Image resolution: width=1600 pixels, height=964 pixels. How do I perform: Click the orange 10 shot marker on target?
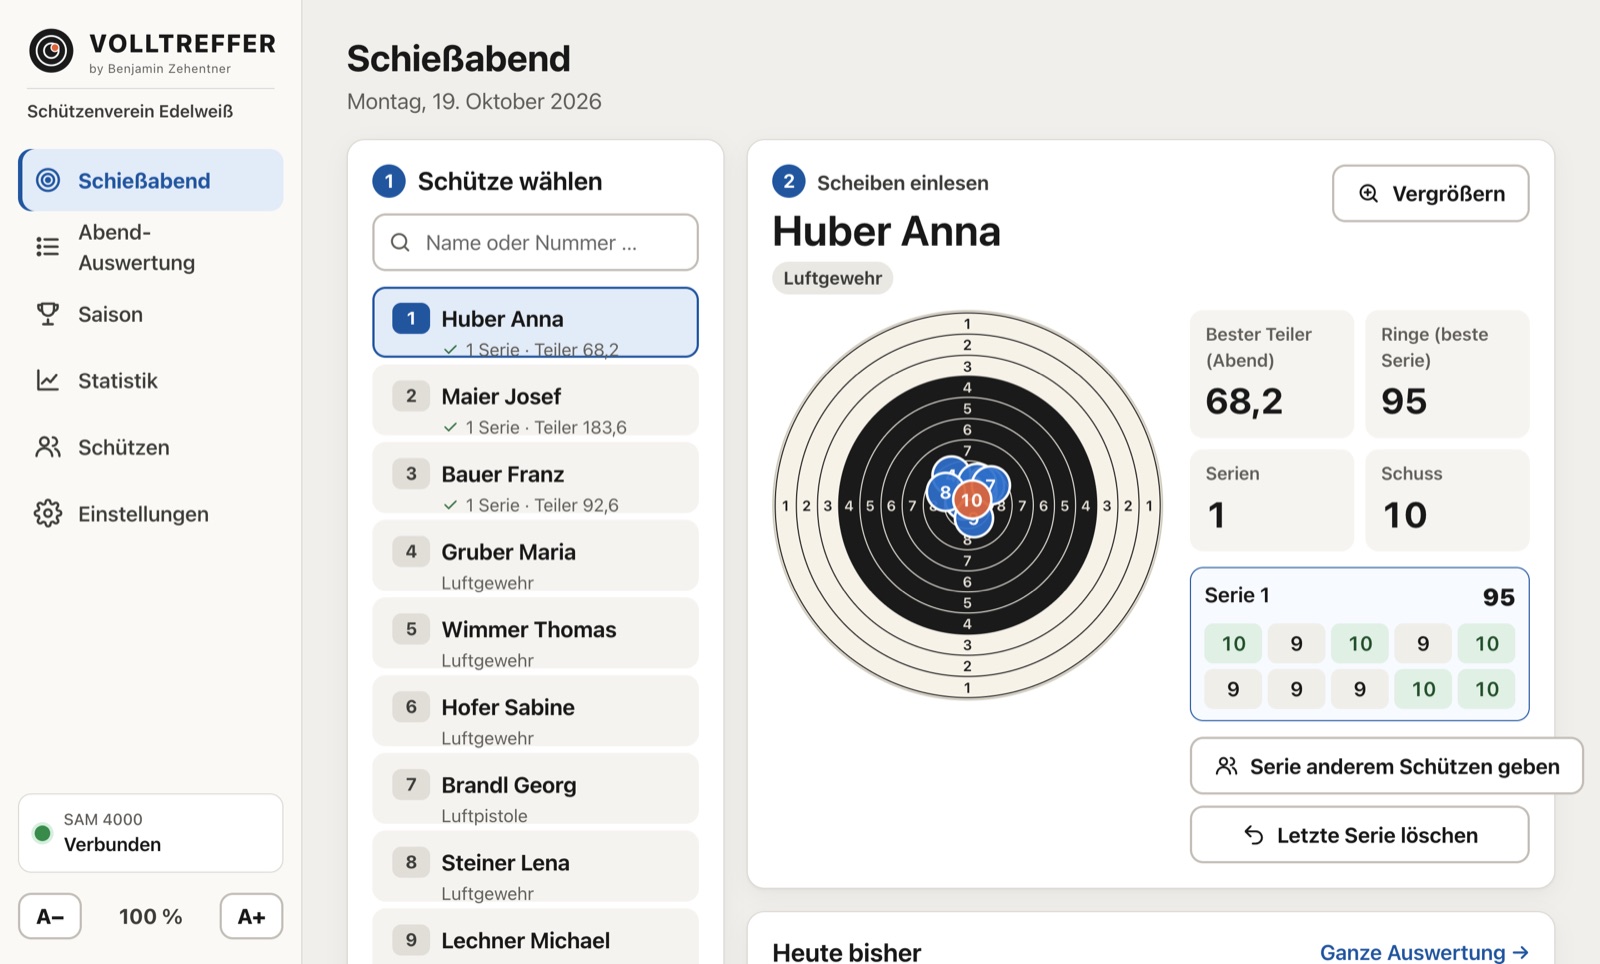pos(971,499)
